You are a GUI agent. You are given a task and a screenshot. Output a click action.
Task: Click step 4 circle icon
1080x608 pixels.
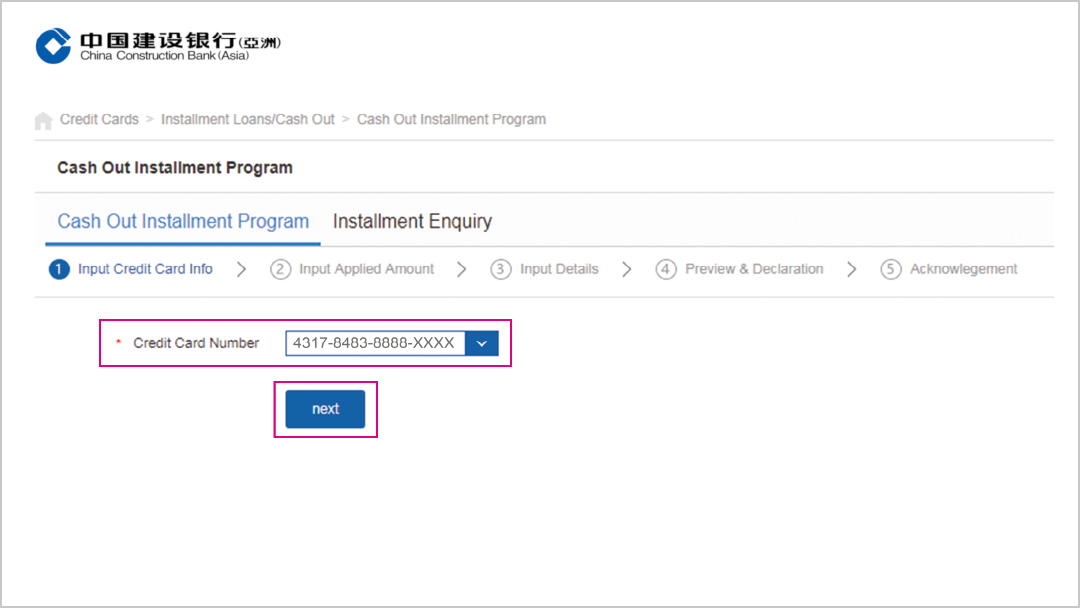[x=665, y=269]
